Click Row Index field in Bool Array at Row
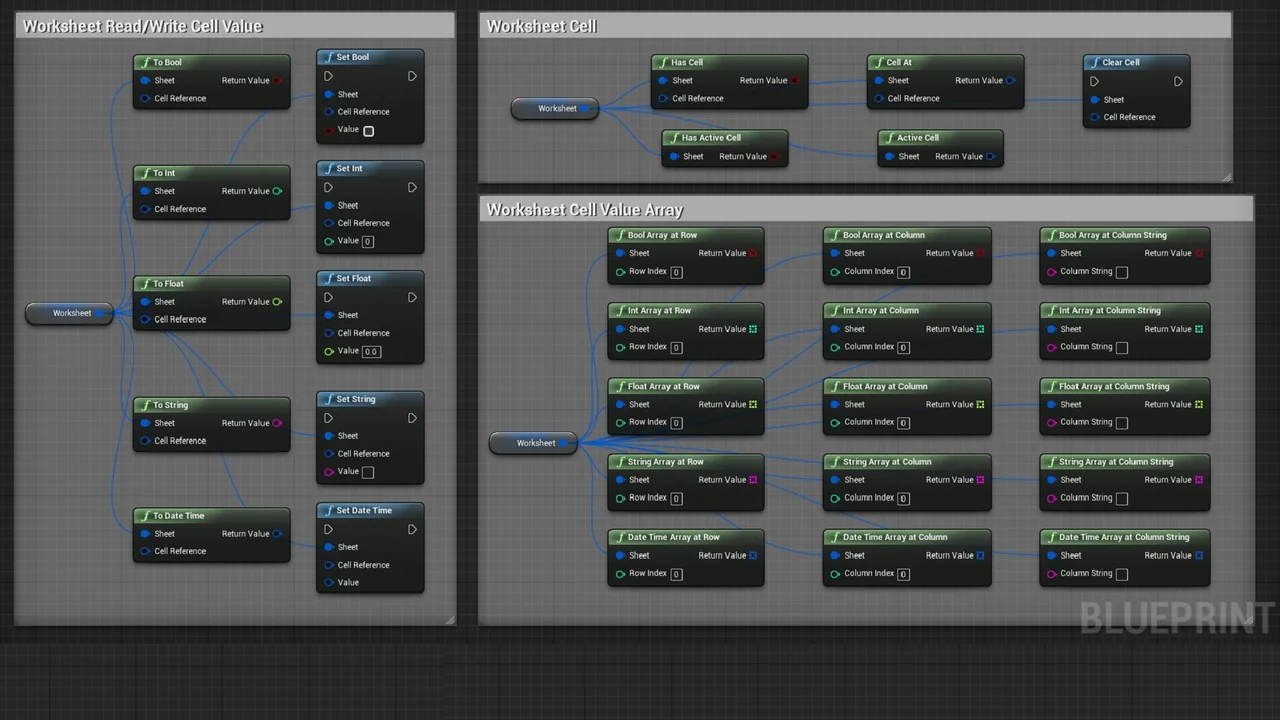1280x720 pixels. (677, 272)
